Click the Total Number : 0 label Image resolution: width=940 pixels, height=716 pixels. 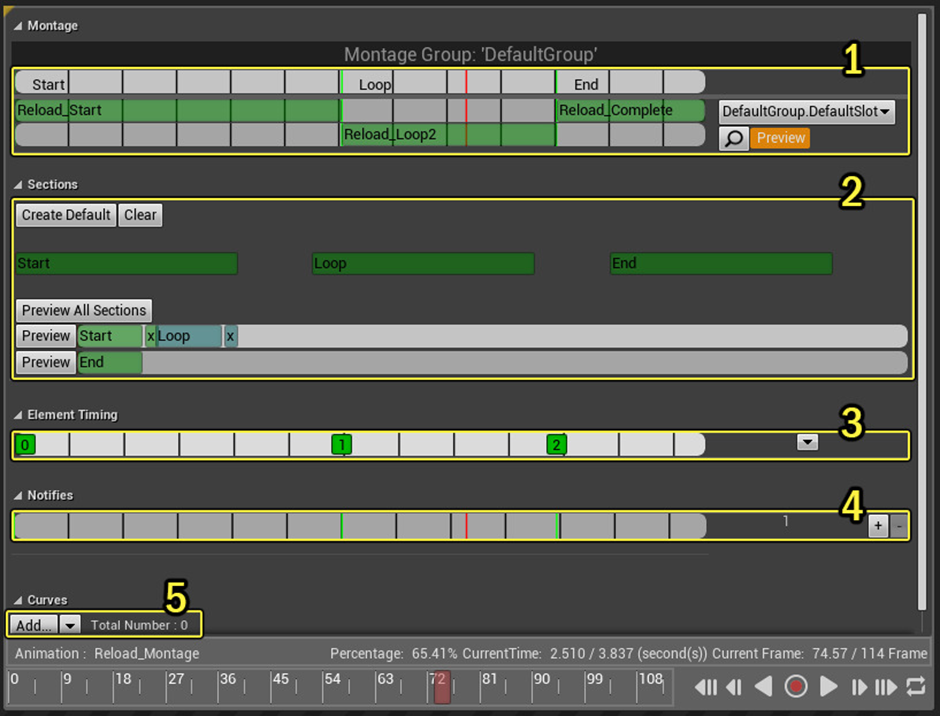click(139, 625)
